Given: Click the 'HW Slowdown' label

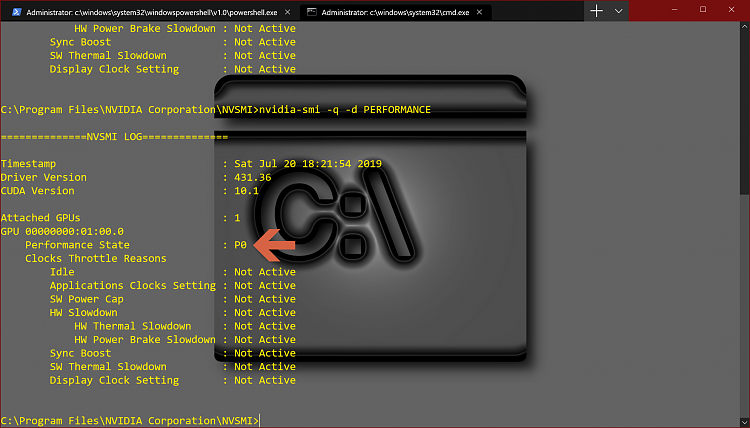Looking at the screenshot, I should coord(84,313).
